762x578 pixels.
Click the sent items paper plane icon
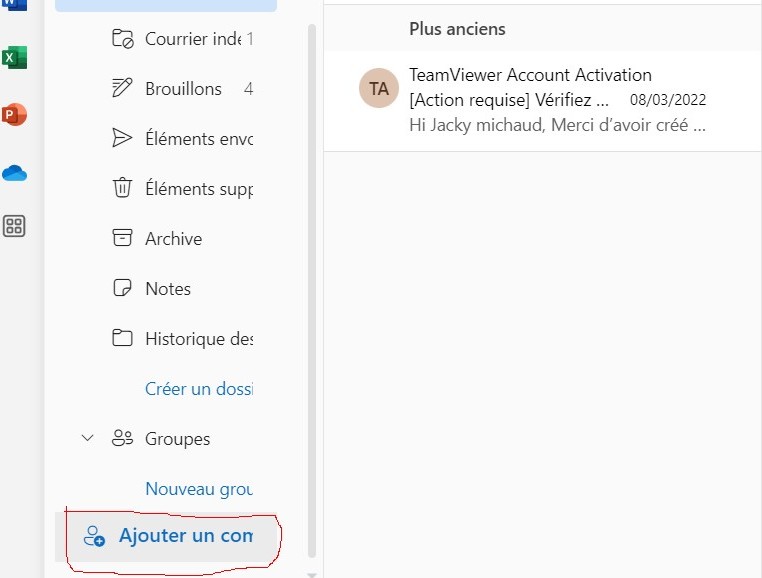coord(122,139)
